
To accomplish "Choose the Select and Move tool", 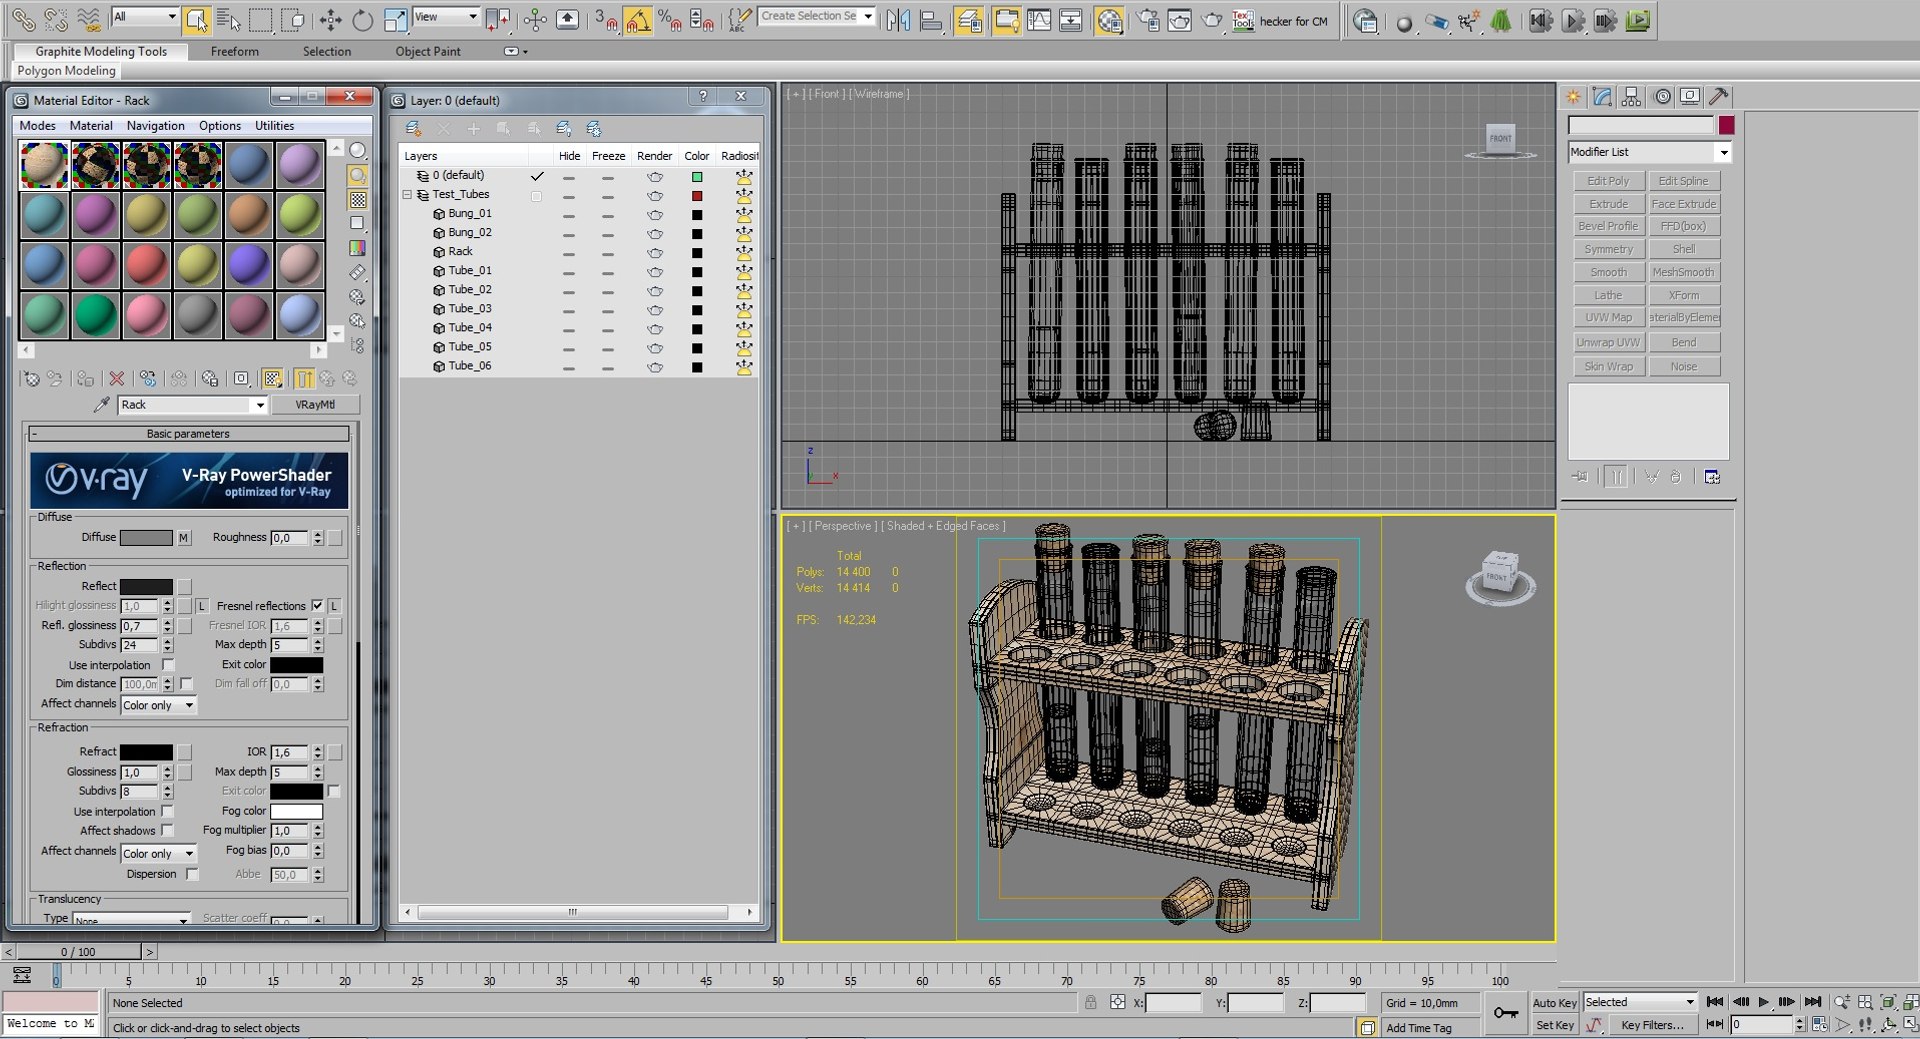I will coord(330,19).
